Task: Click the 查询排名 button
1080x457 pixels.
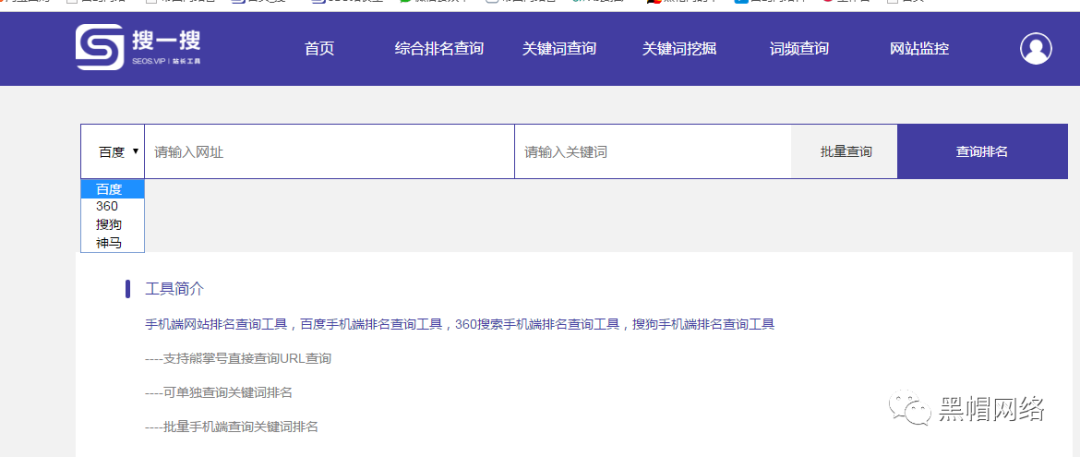Action: (x=982, y=152)
